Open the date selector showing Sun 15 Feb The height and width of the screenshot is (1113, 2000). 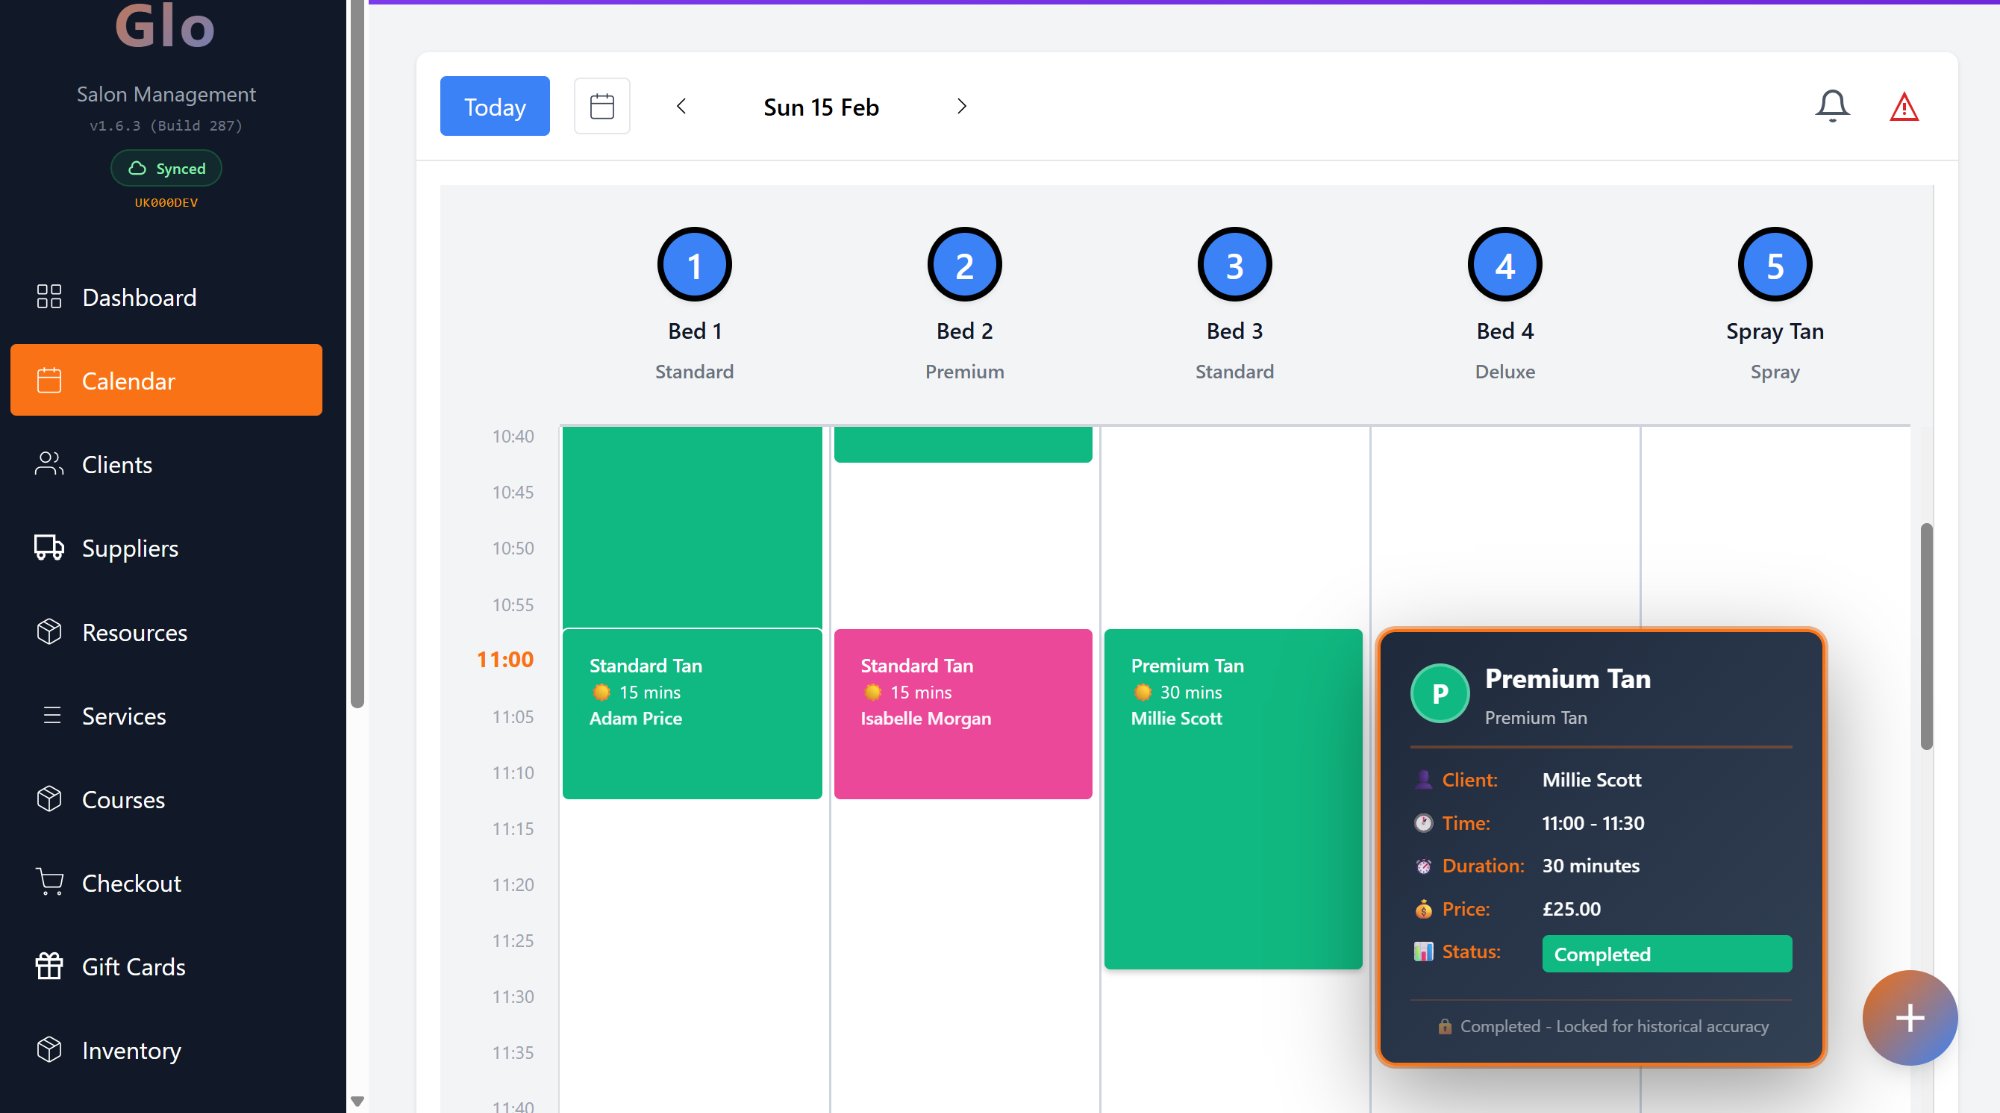(820, 106)
